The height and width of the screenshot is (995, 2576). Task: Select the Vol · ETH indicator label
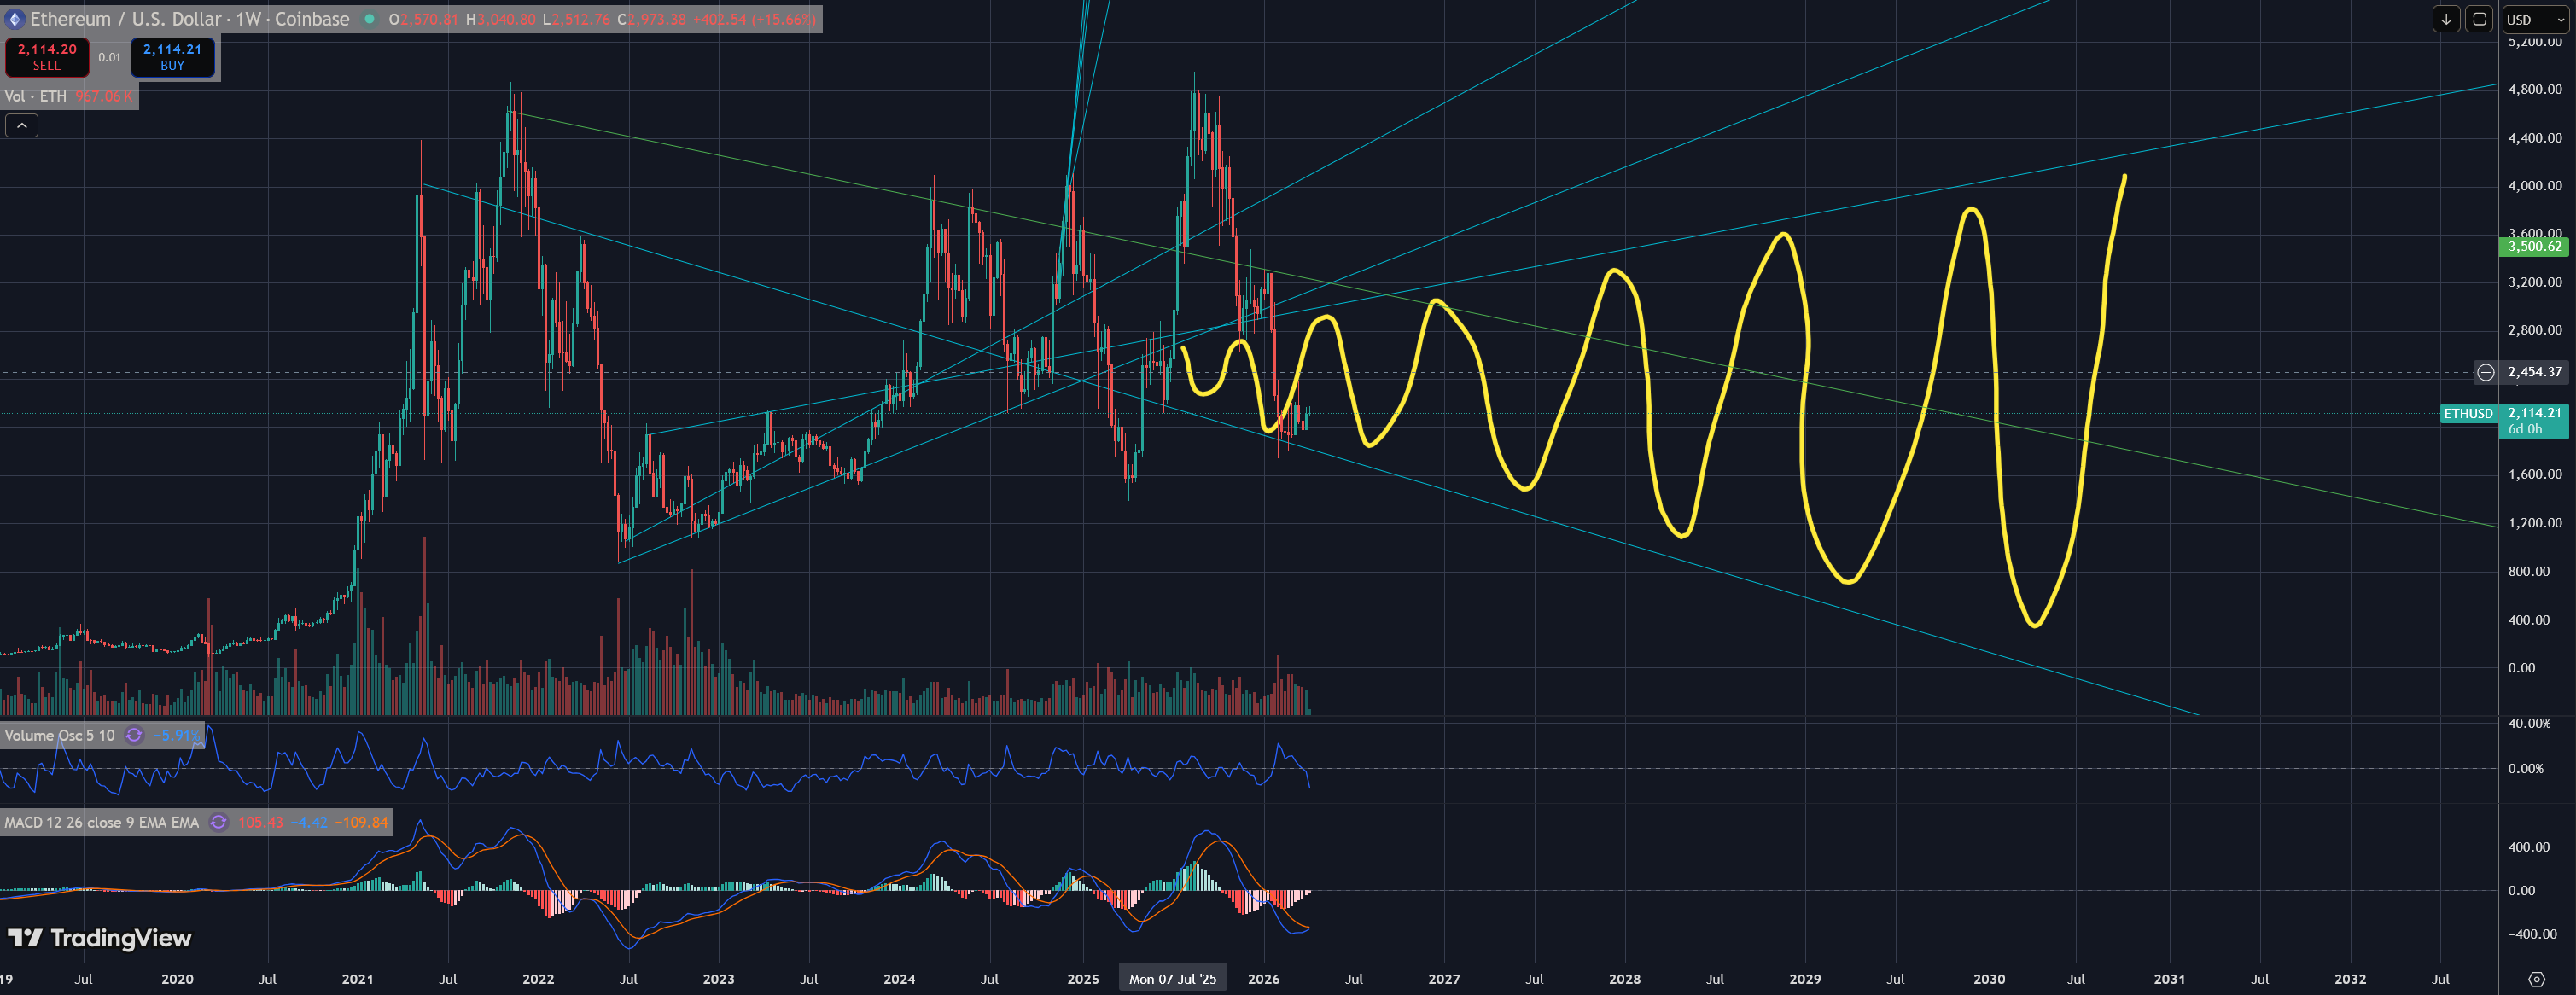click(36, 96)
